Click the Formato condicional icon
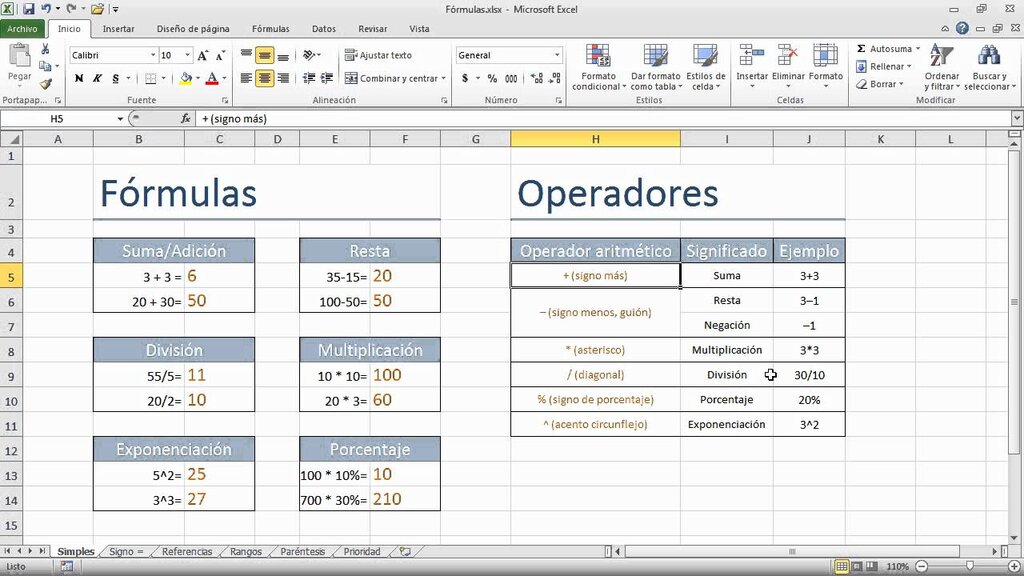The image size is (1024, 576). (x=598, y=56)
